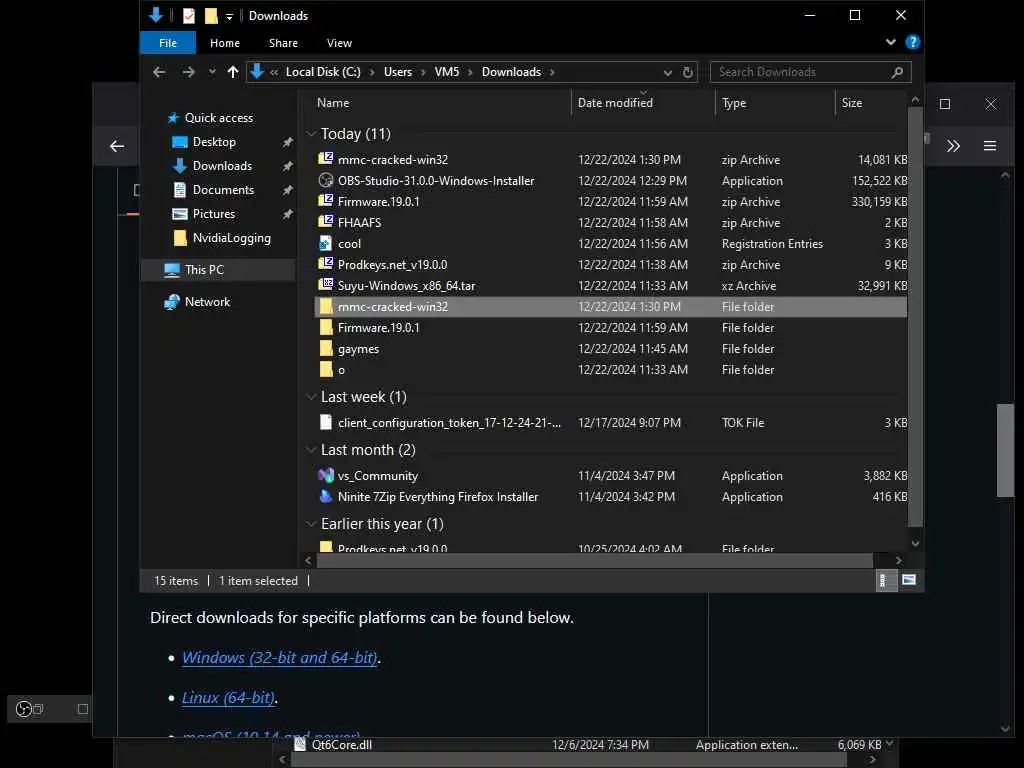This screenshot has width=1024, height=768.
Task: Open address bar history dropdown
Action: click(667, 72)
